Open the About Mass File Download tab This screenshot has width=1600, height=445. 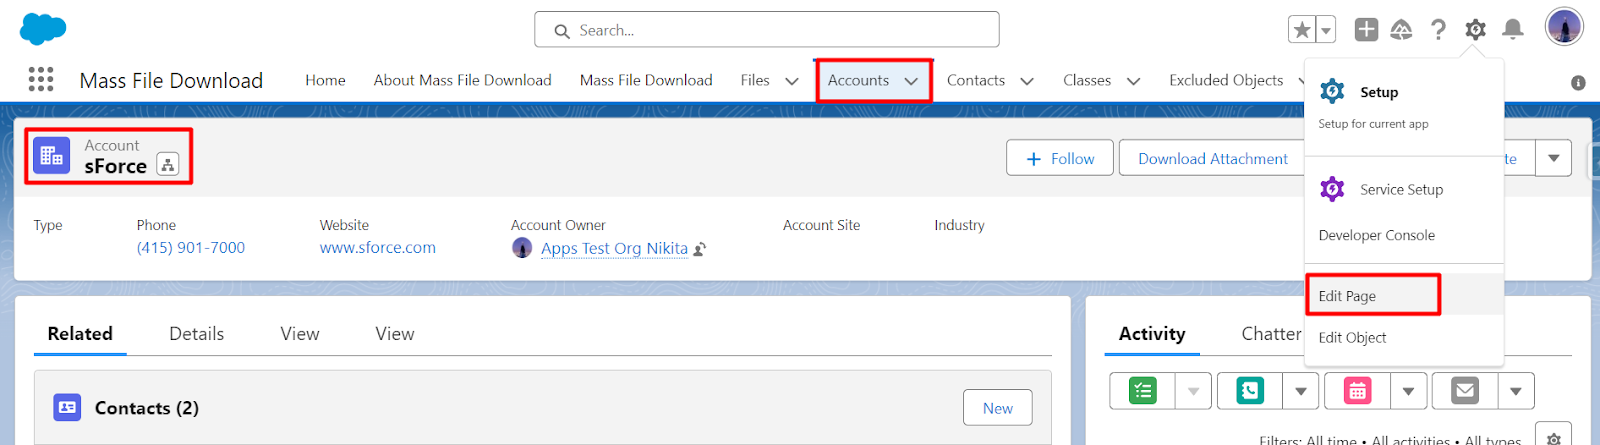(x=462, y=80)
